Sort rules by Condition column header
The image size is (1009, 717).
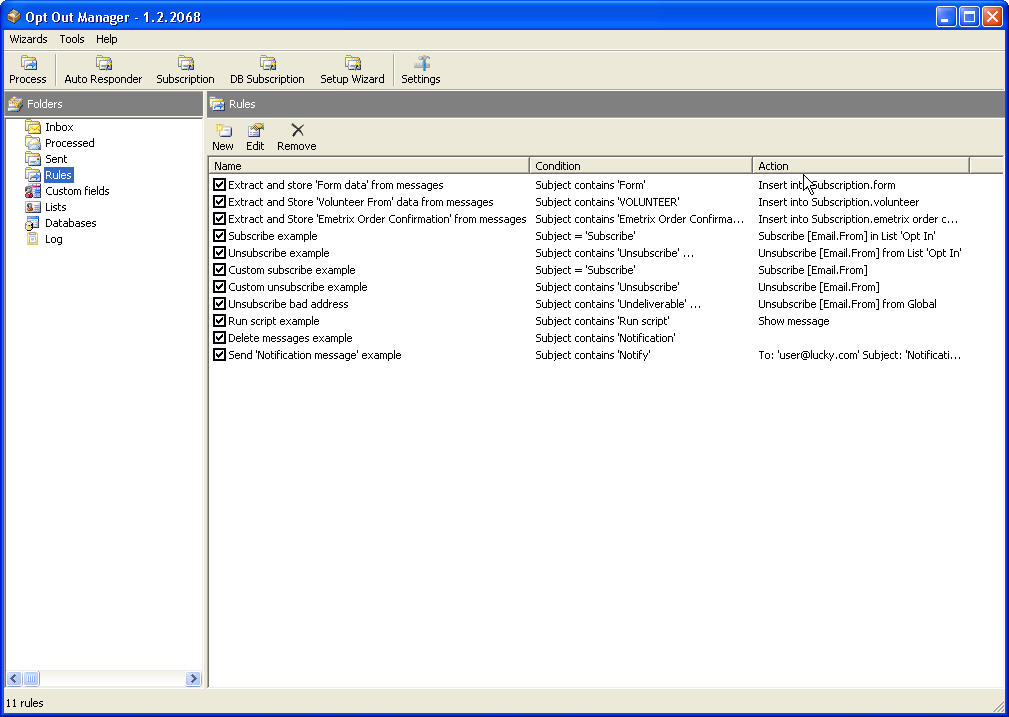click(x=641, y=166)
